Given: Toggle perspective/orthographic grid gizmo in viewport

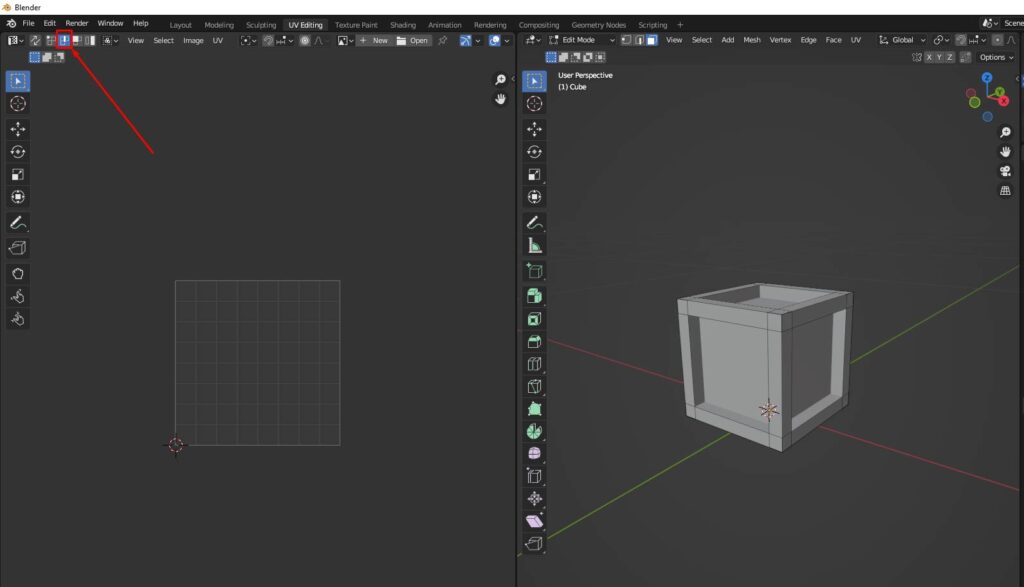Looking at the screenshot, I should click(1005, 191).
